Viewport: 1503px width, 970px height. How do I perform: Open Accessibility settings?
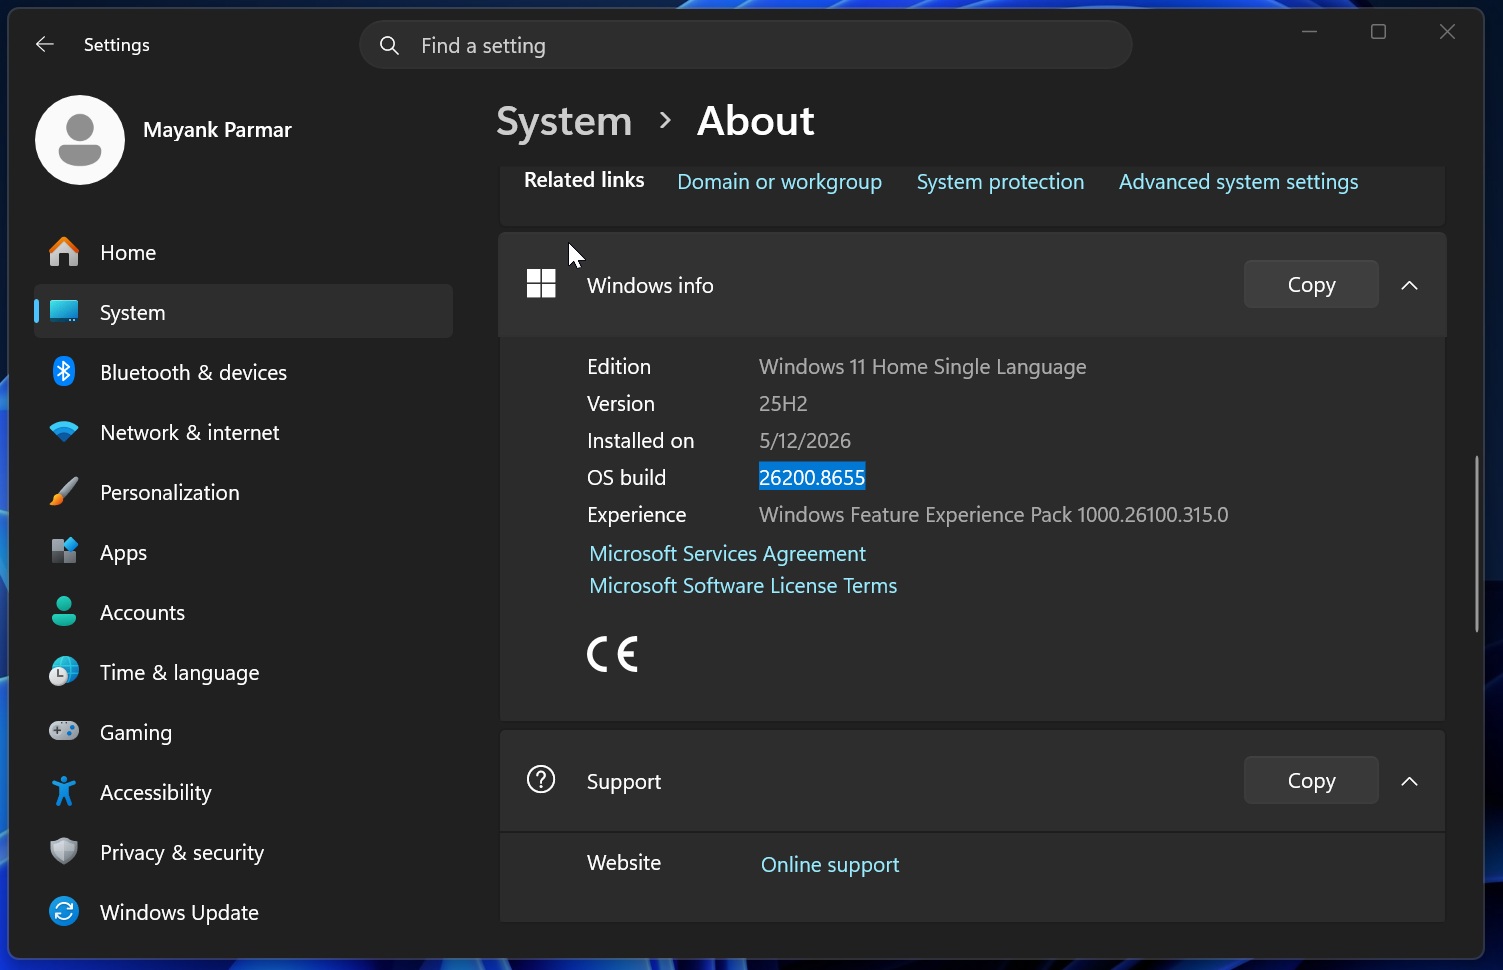243,792
